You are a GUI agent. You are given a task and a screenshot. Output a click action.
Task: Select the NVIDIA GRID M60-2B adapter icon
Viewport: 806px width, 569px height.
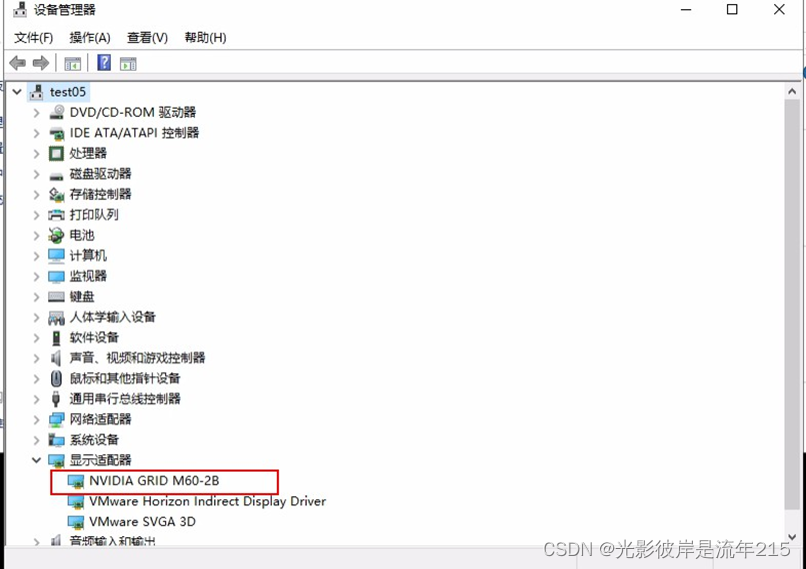[x=76, y=482]
